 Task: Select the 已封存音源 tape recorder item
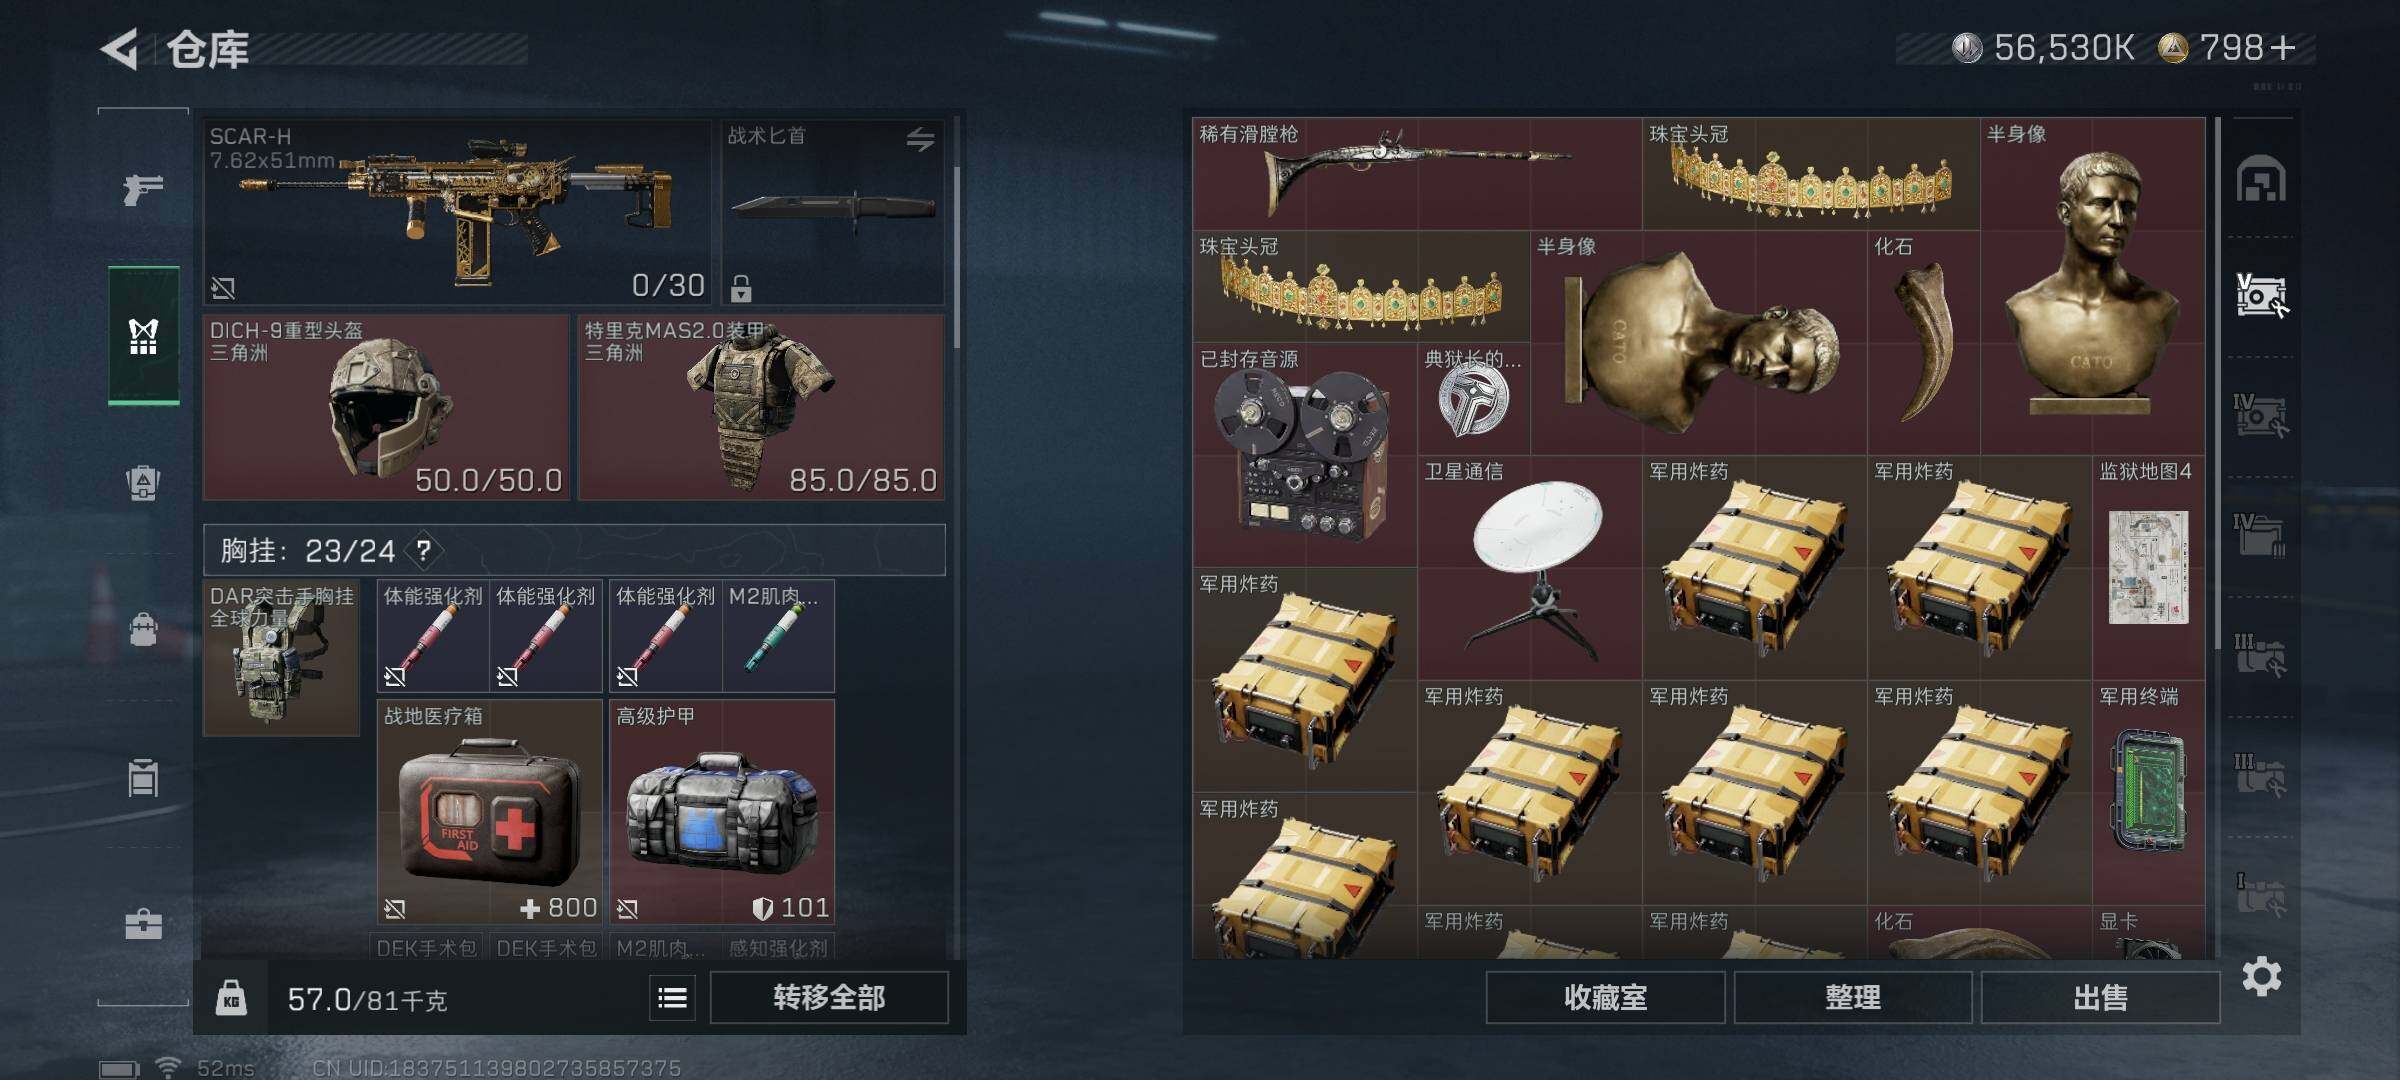pyautogui.click(x=1304, y=455)
